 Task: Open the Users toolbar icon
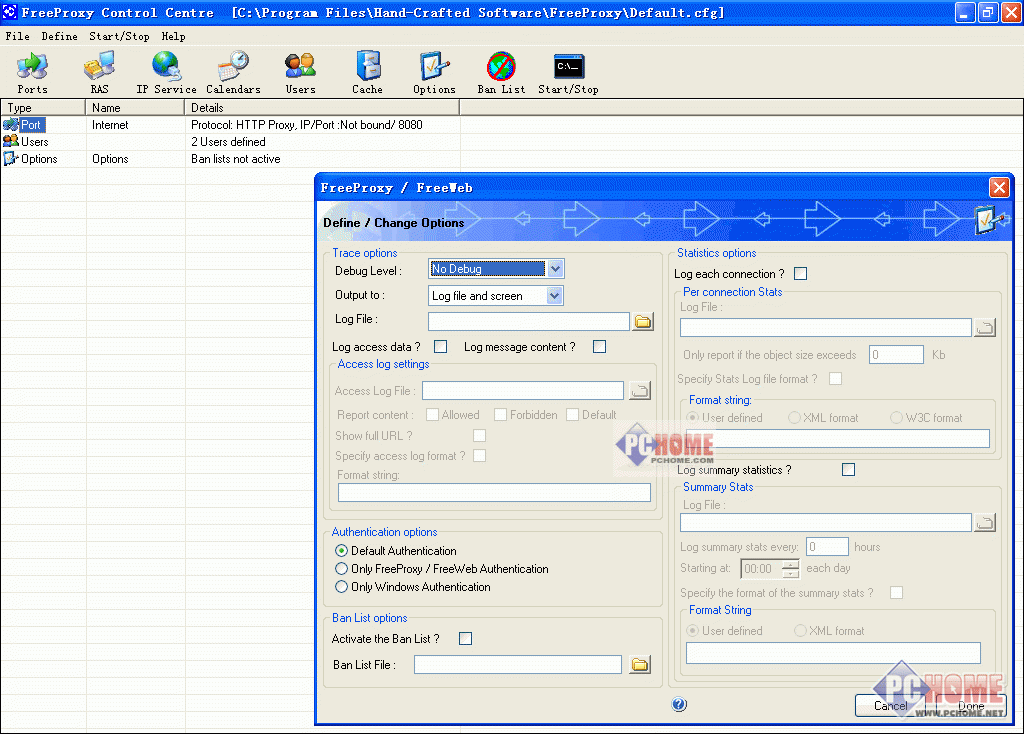click(x=300, y=72)
